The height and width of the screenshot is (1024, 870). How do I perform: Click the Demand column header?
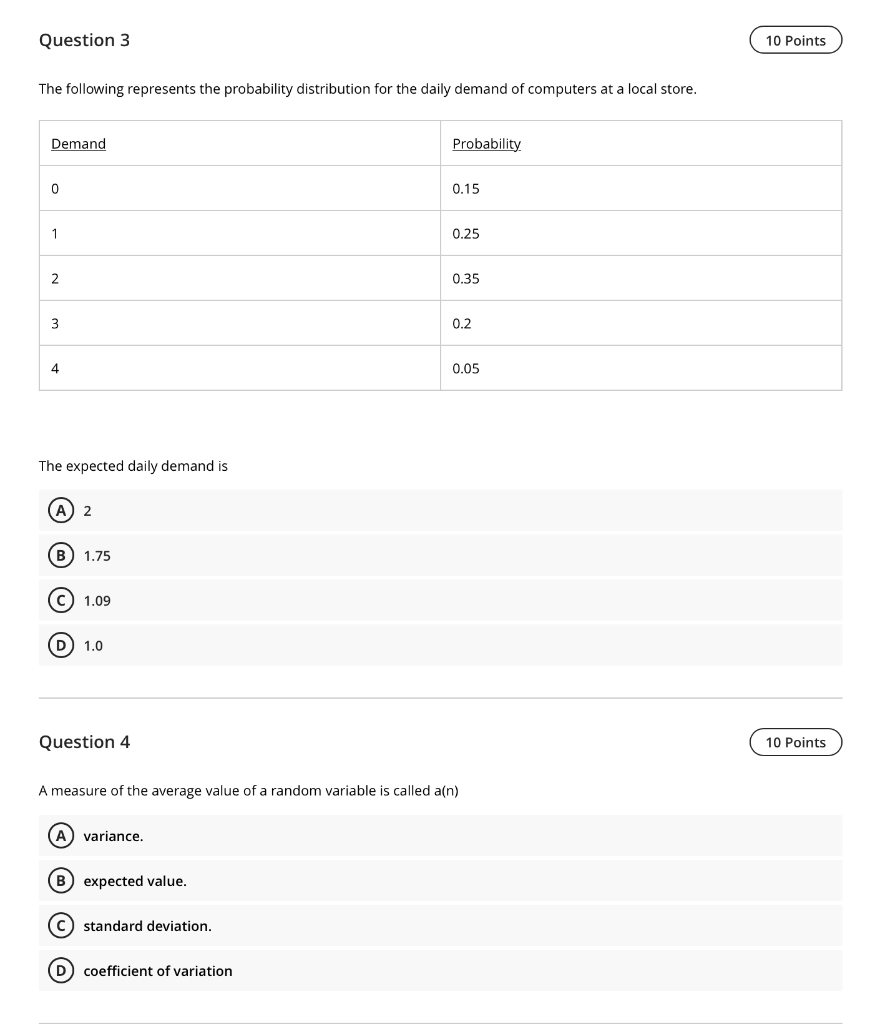(78, 144)
